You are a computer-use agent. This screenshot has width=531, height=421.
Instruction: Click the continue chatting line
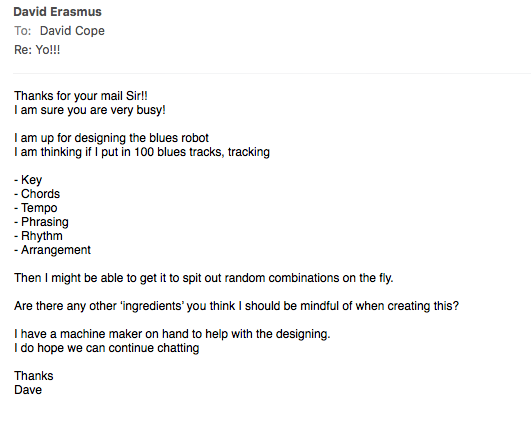pos(107,348)
